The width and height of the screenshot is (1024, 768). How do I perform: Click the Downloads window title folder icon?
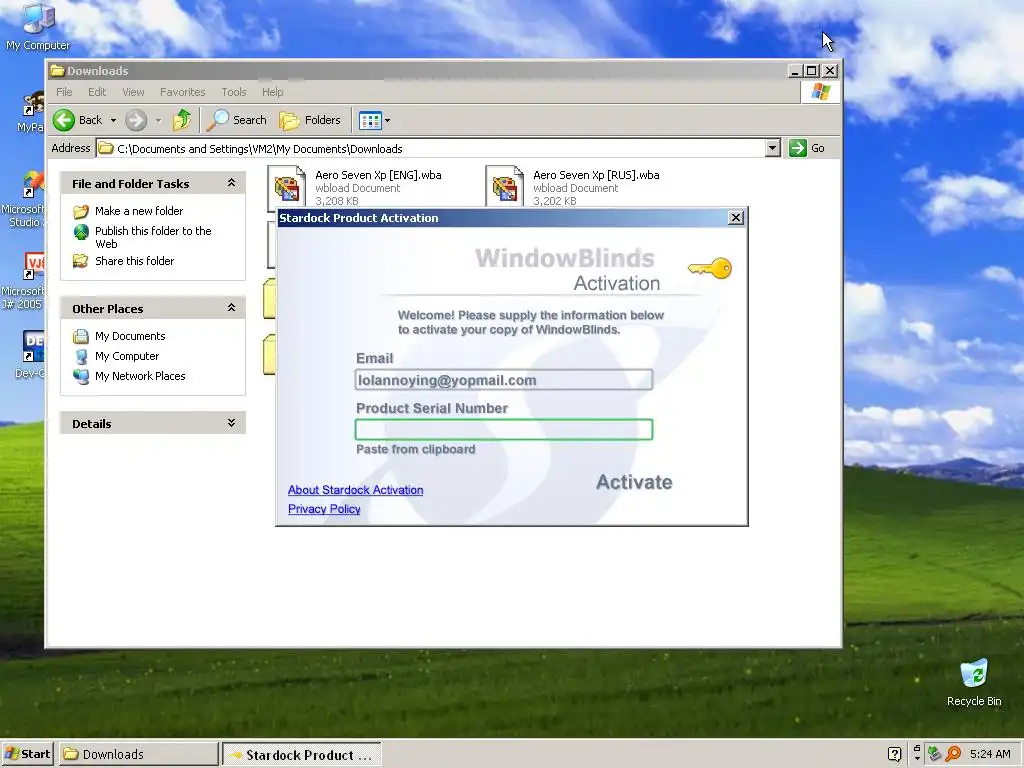57,71
